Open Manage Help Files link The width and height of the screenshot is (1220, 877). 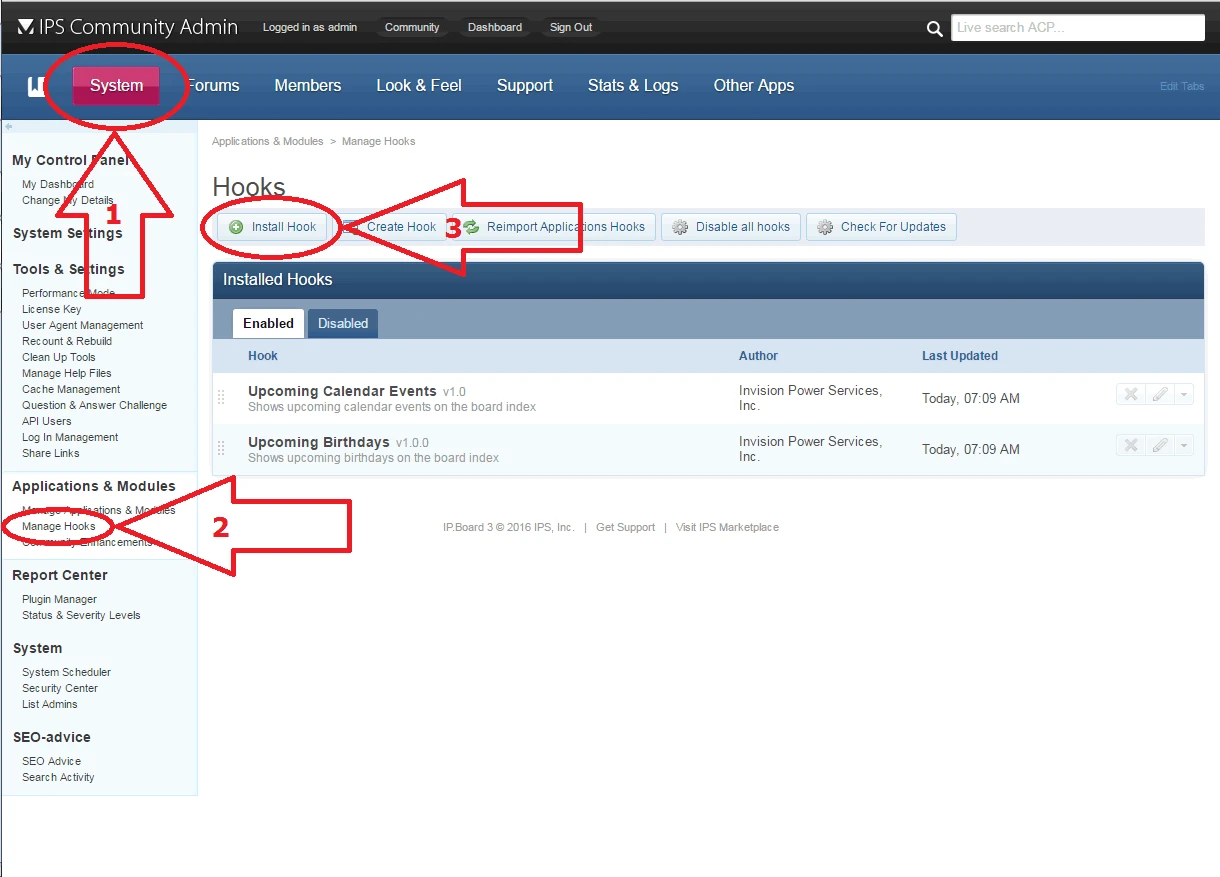click(x=67, y=373)
